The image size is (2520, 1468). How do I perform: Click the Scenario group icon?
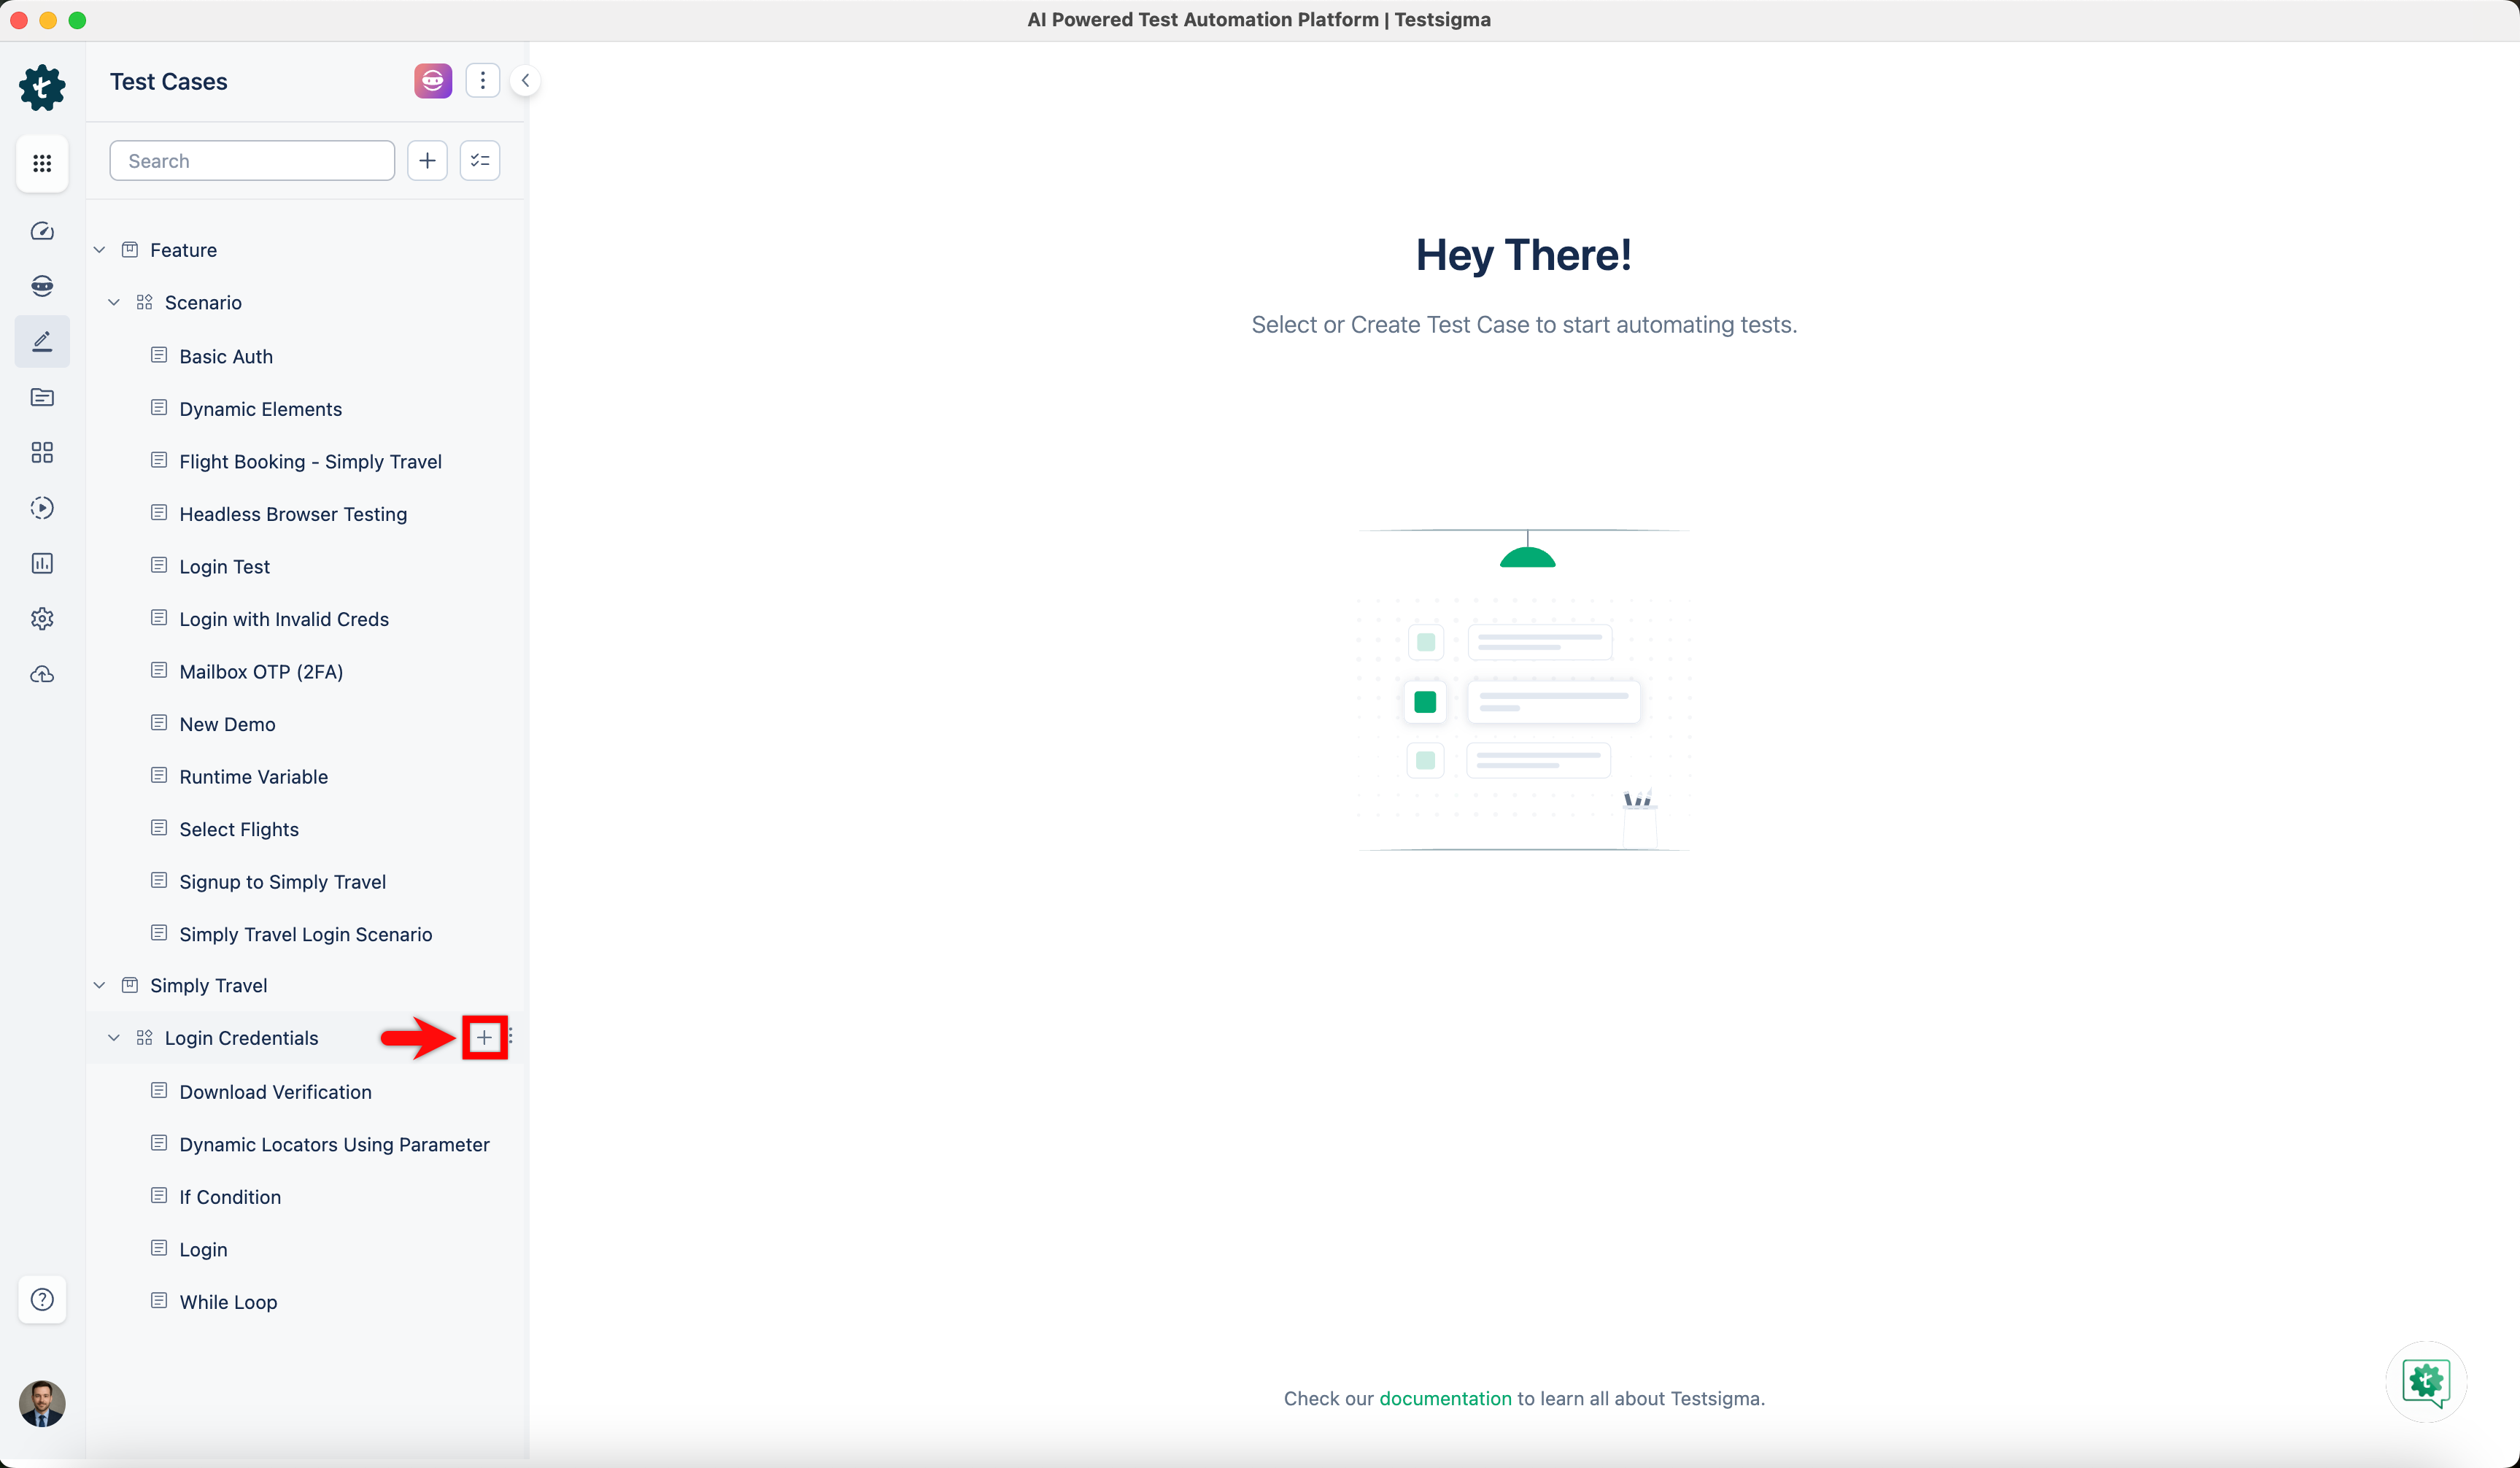(x=144, y=302)
